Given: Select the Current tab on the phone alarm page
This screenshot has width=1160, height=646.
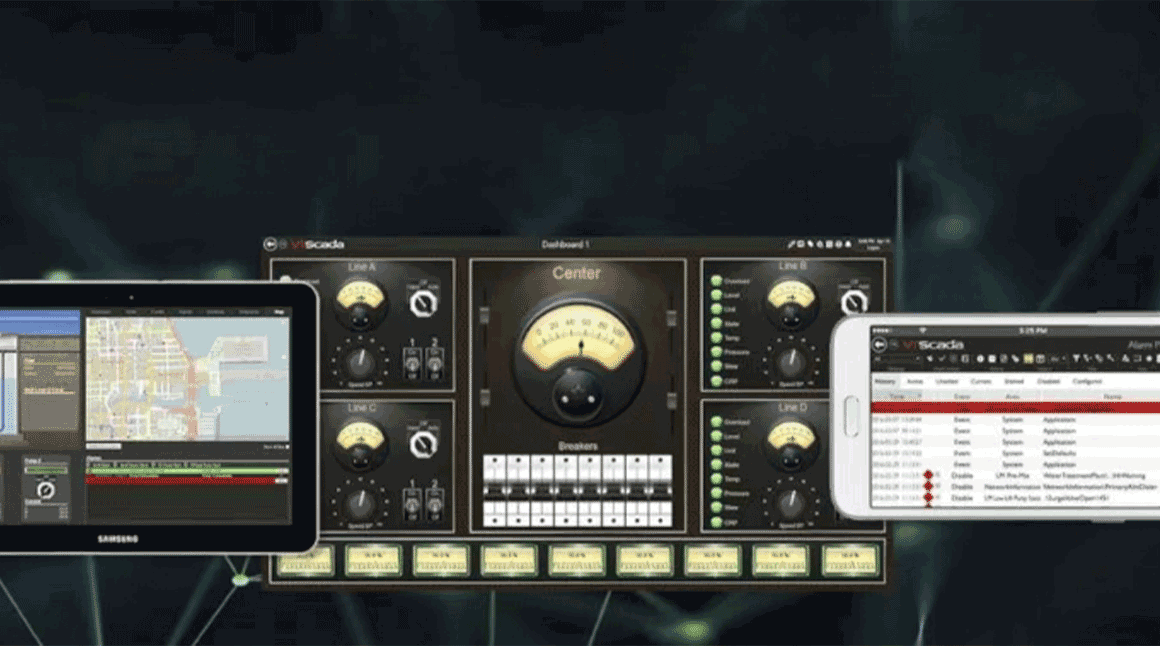Looking at the screenshot, I should 981,382.
